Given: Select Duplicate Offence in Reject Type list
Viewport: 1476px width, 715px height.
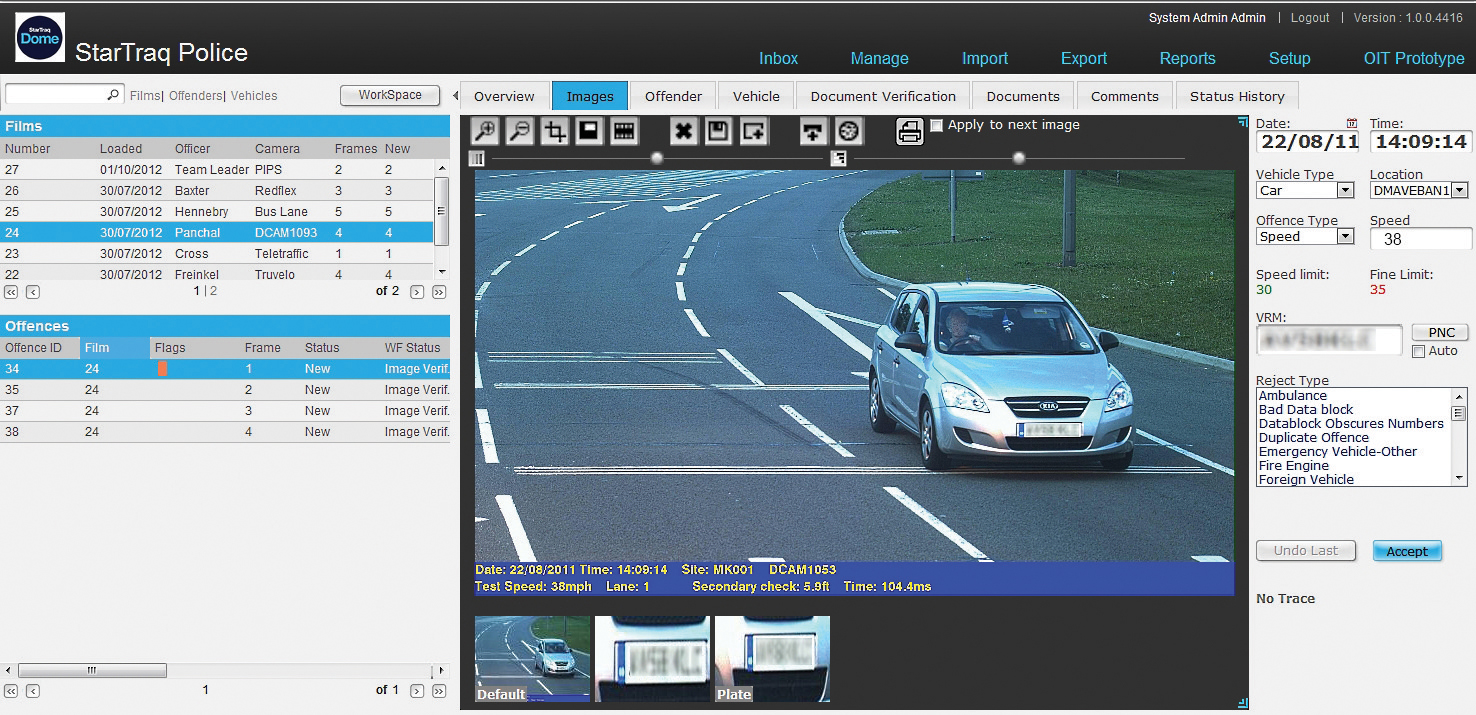Looking at the screenshot, I should tap(1314, 437).
